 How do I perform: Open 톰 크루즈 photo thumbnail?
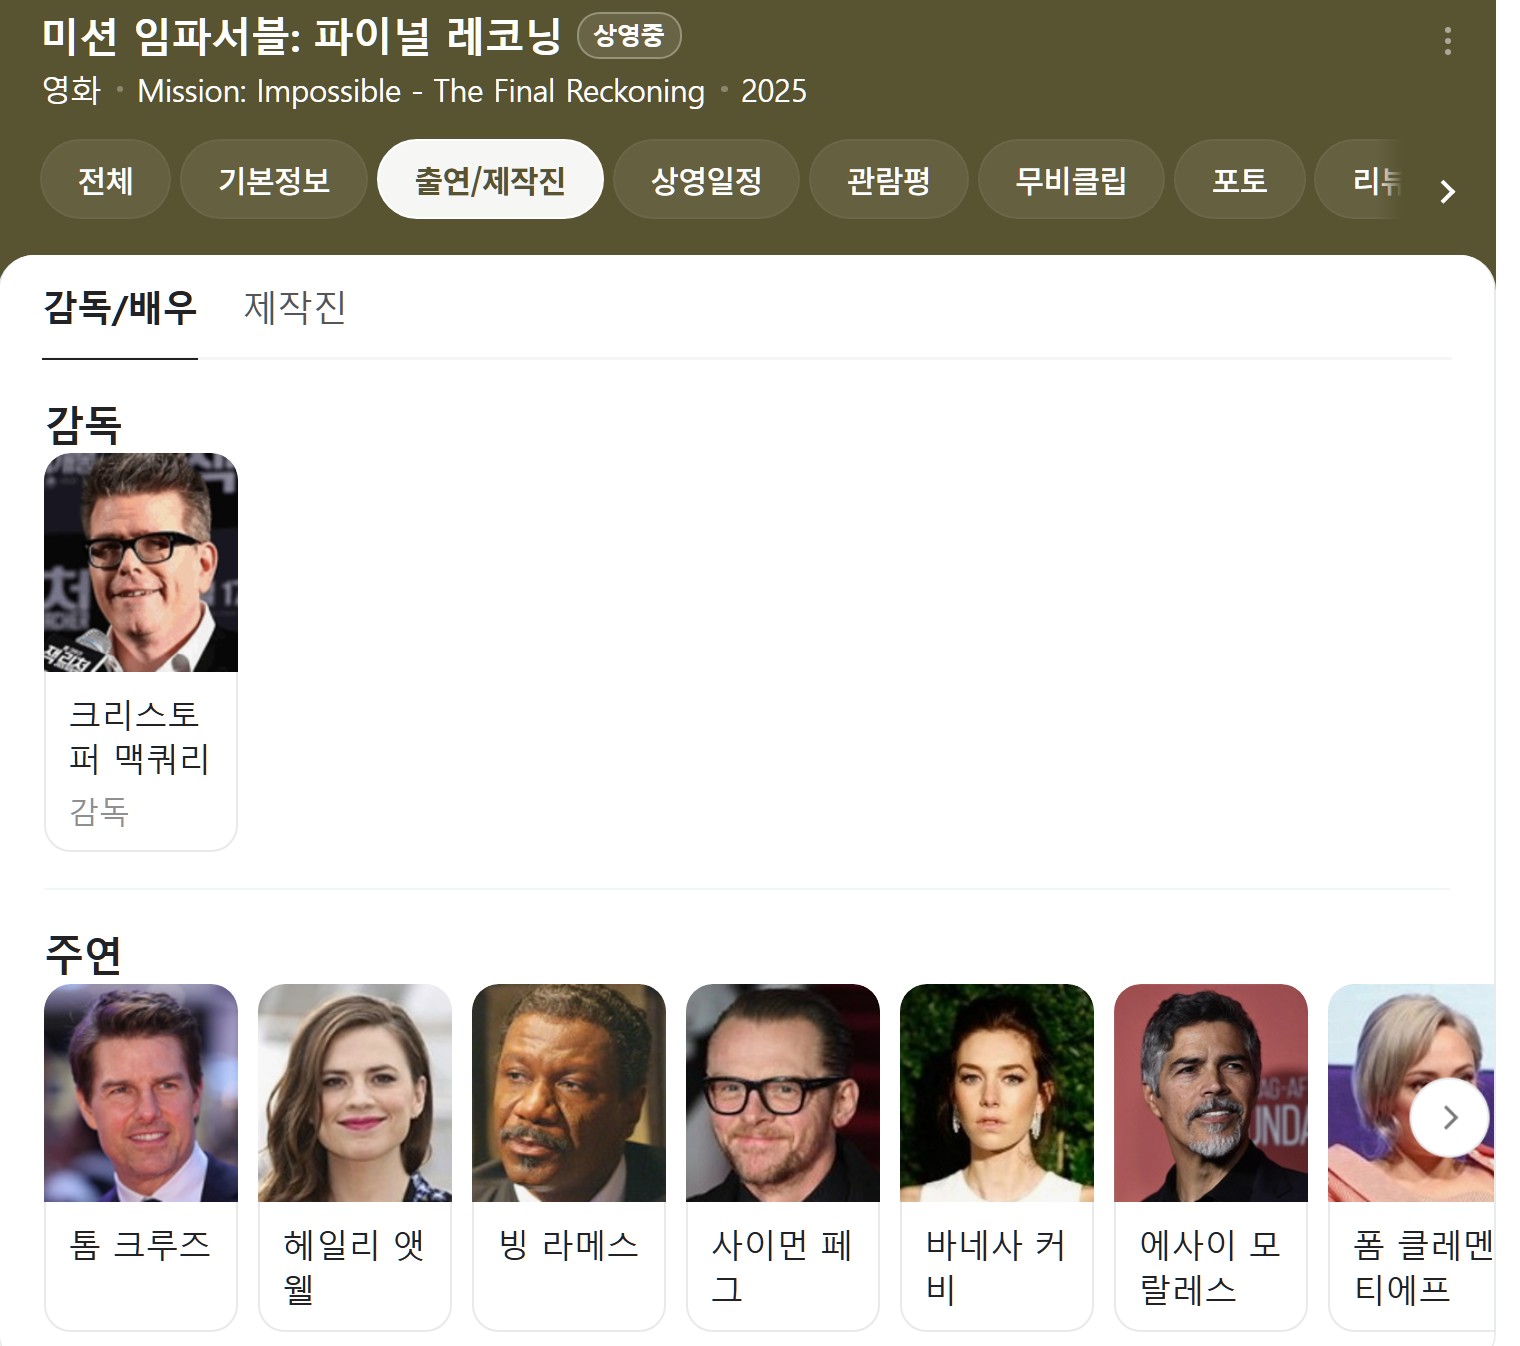pos(141,1093)
